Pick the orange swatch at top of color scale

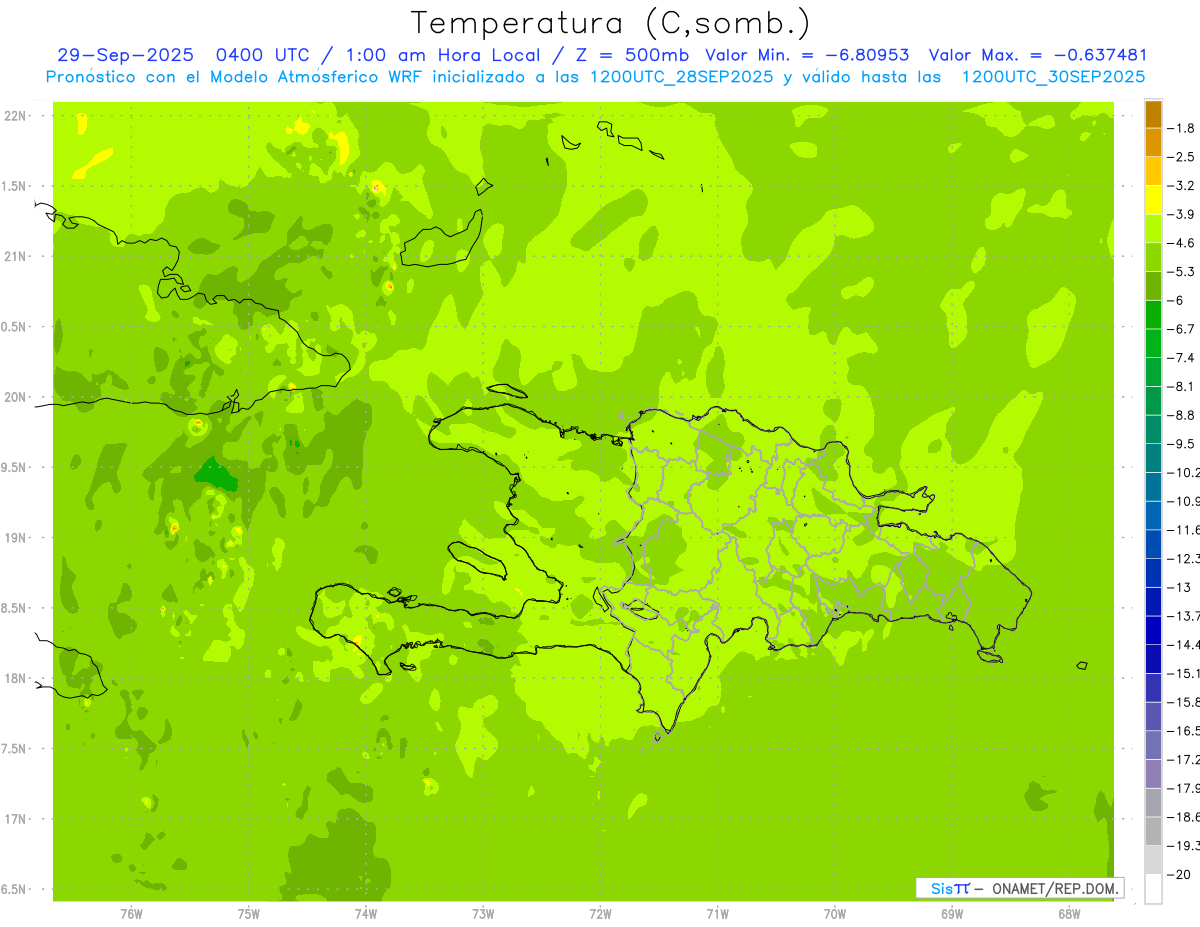pos(1153,114)
